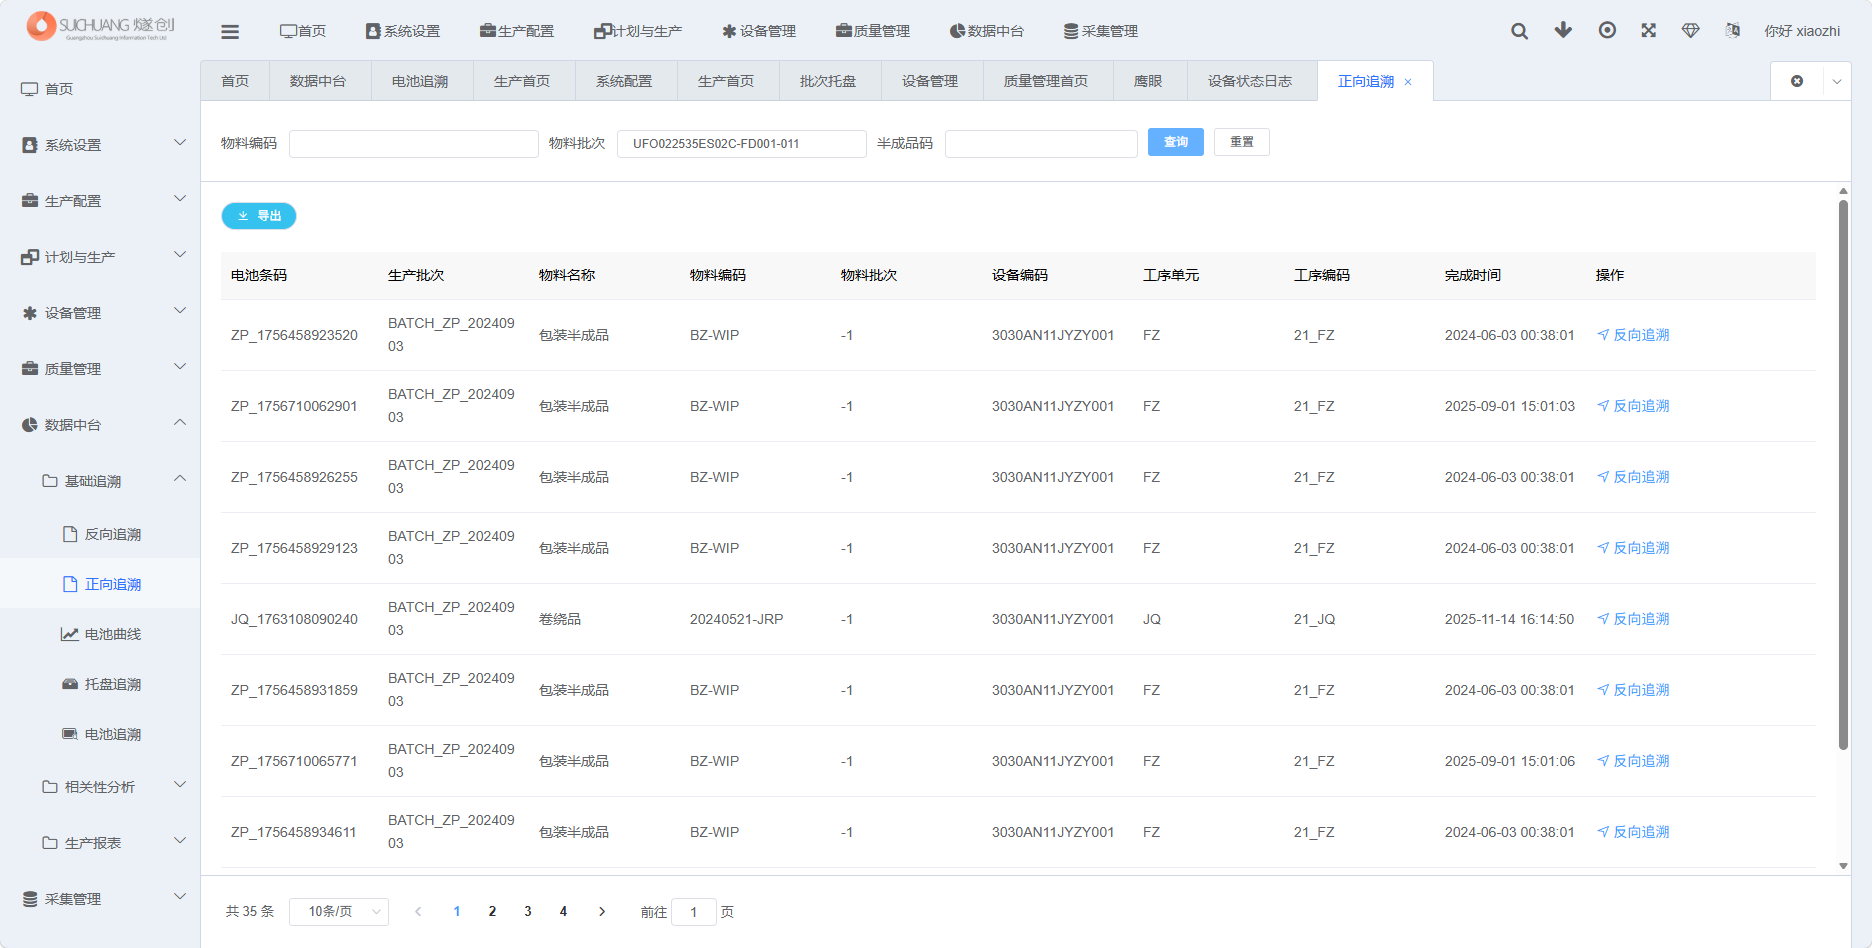Open top menu 采集管理
The height and width of the screenshot is (948, 1872).
[x=1101, y=31]
